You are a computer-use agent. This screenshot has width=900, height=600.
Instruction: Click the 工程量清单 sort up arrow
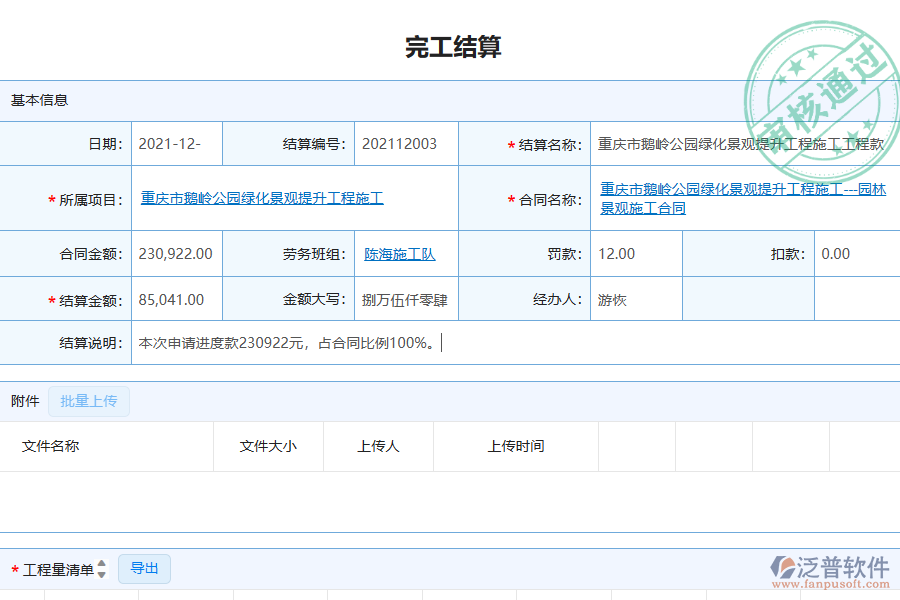(x=100, y=562)
